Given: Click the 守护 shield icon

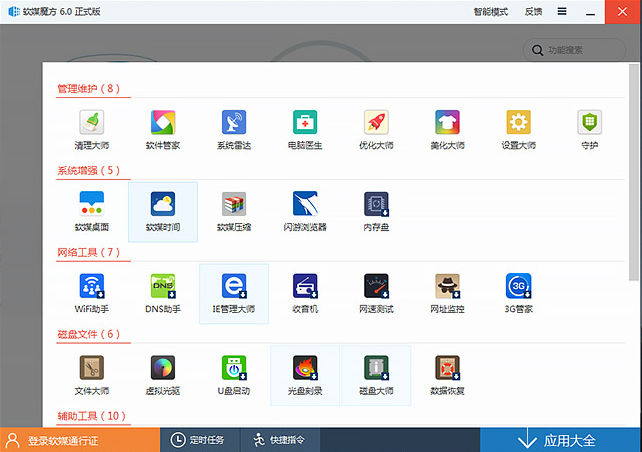Looking at the screenshot, I should 590,122.
